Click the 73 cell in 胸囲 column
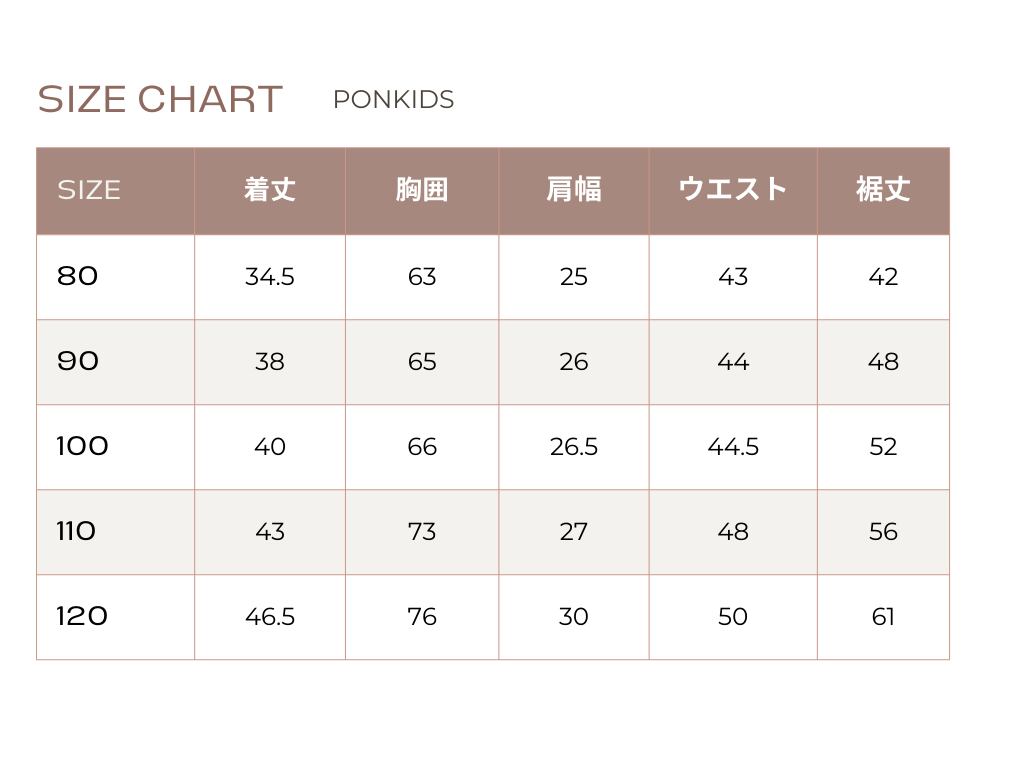Image resolution: width=1024 pixels, height=768 pixels. point(422,532)
